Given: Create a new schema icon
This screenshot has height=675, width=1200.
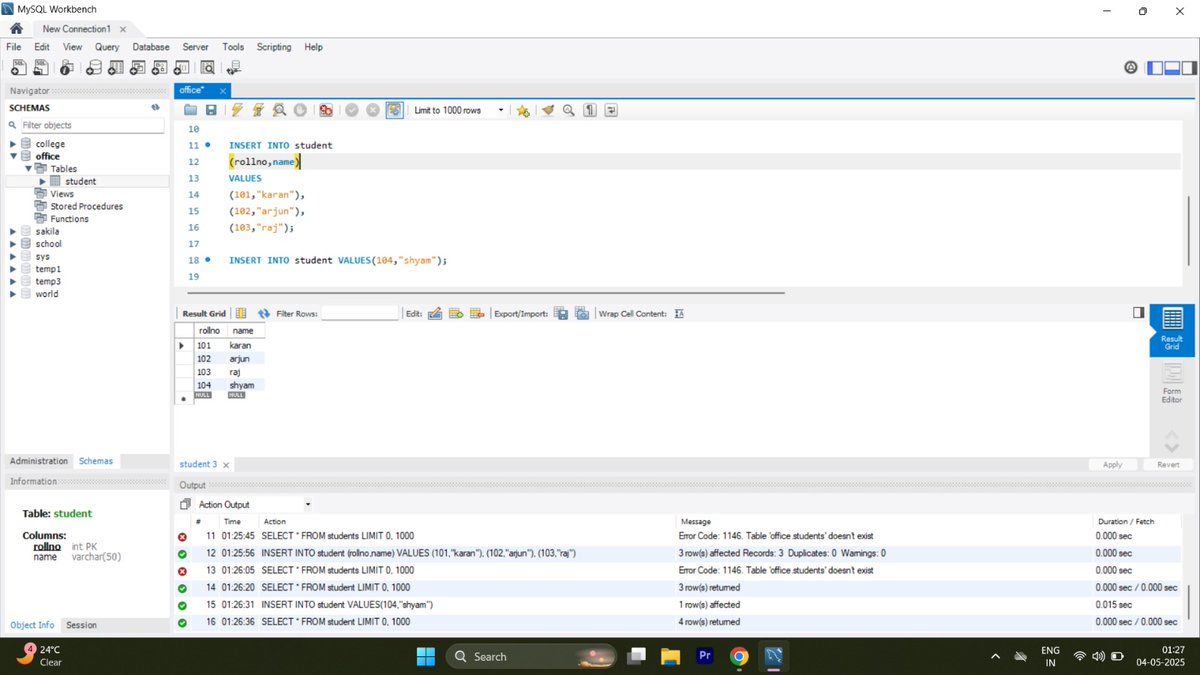Looking at the screenshot, I should [93, 67].
